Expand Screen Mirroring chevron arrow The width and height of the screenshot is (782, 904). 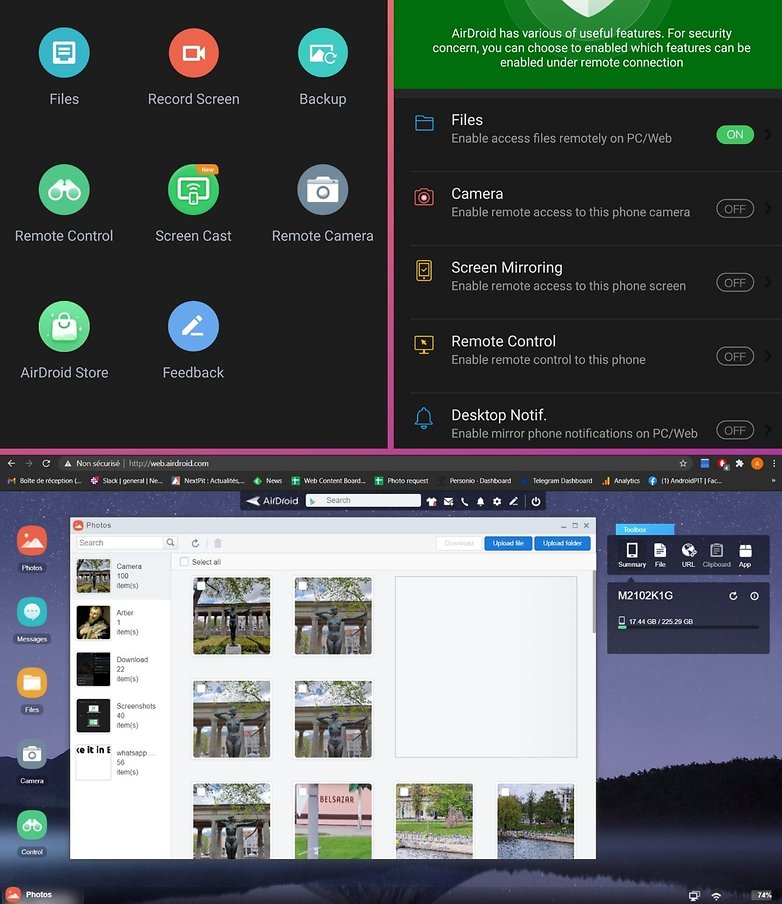click(x=768, y=282)
